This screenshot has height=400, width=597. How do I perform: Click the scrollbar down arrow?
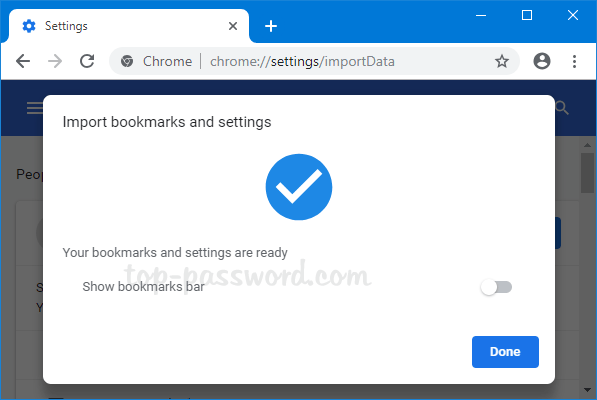[x=587, y=390]
